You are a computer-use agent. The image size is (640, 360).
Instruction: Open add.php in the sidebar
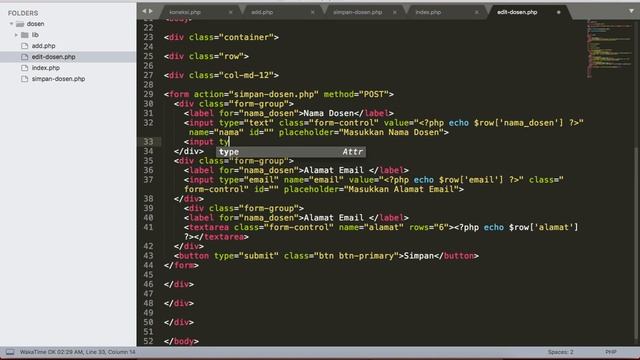point(43,46)
